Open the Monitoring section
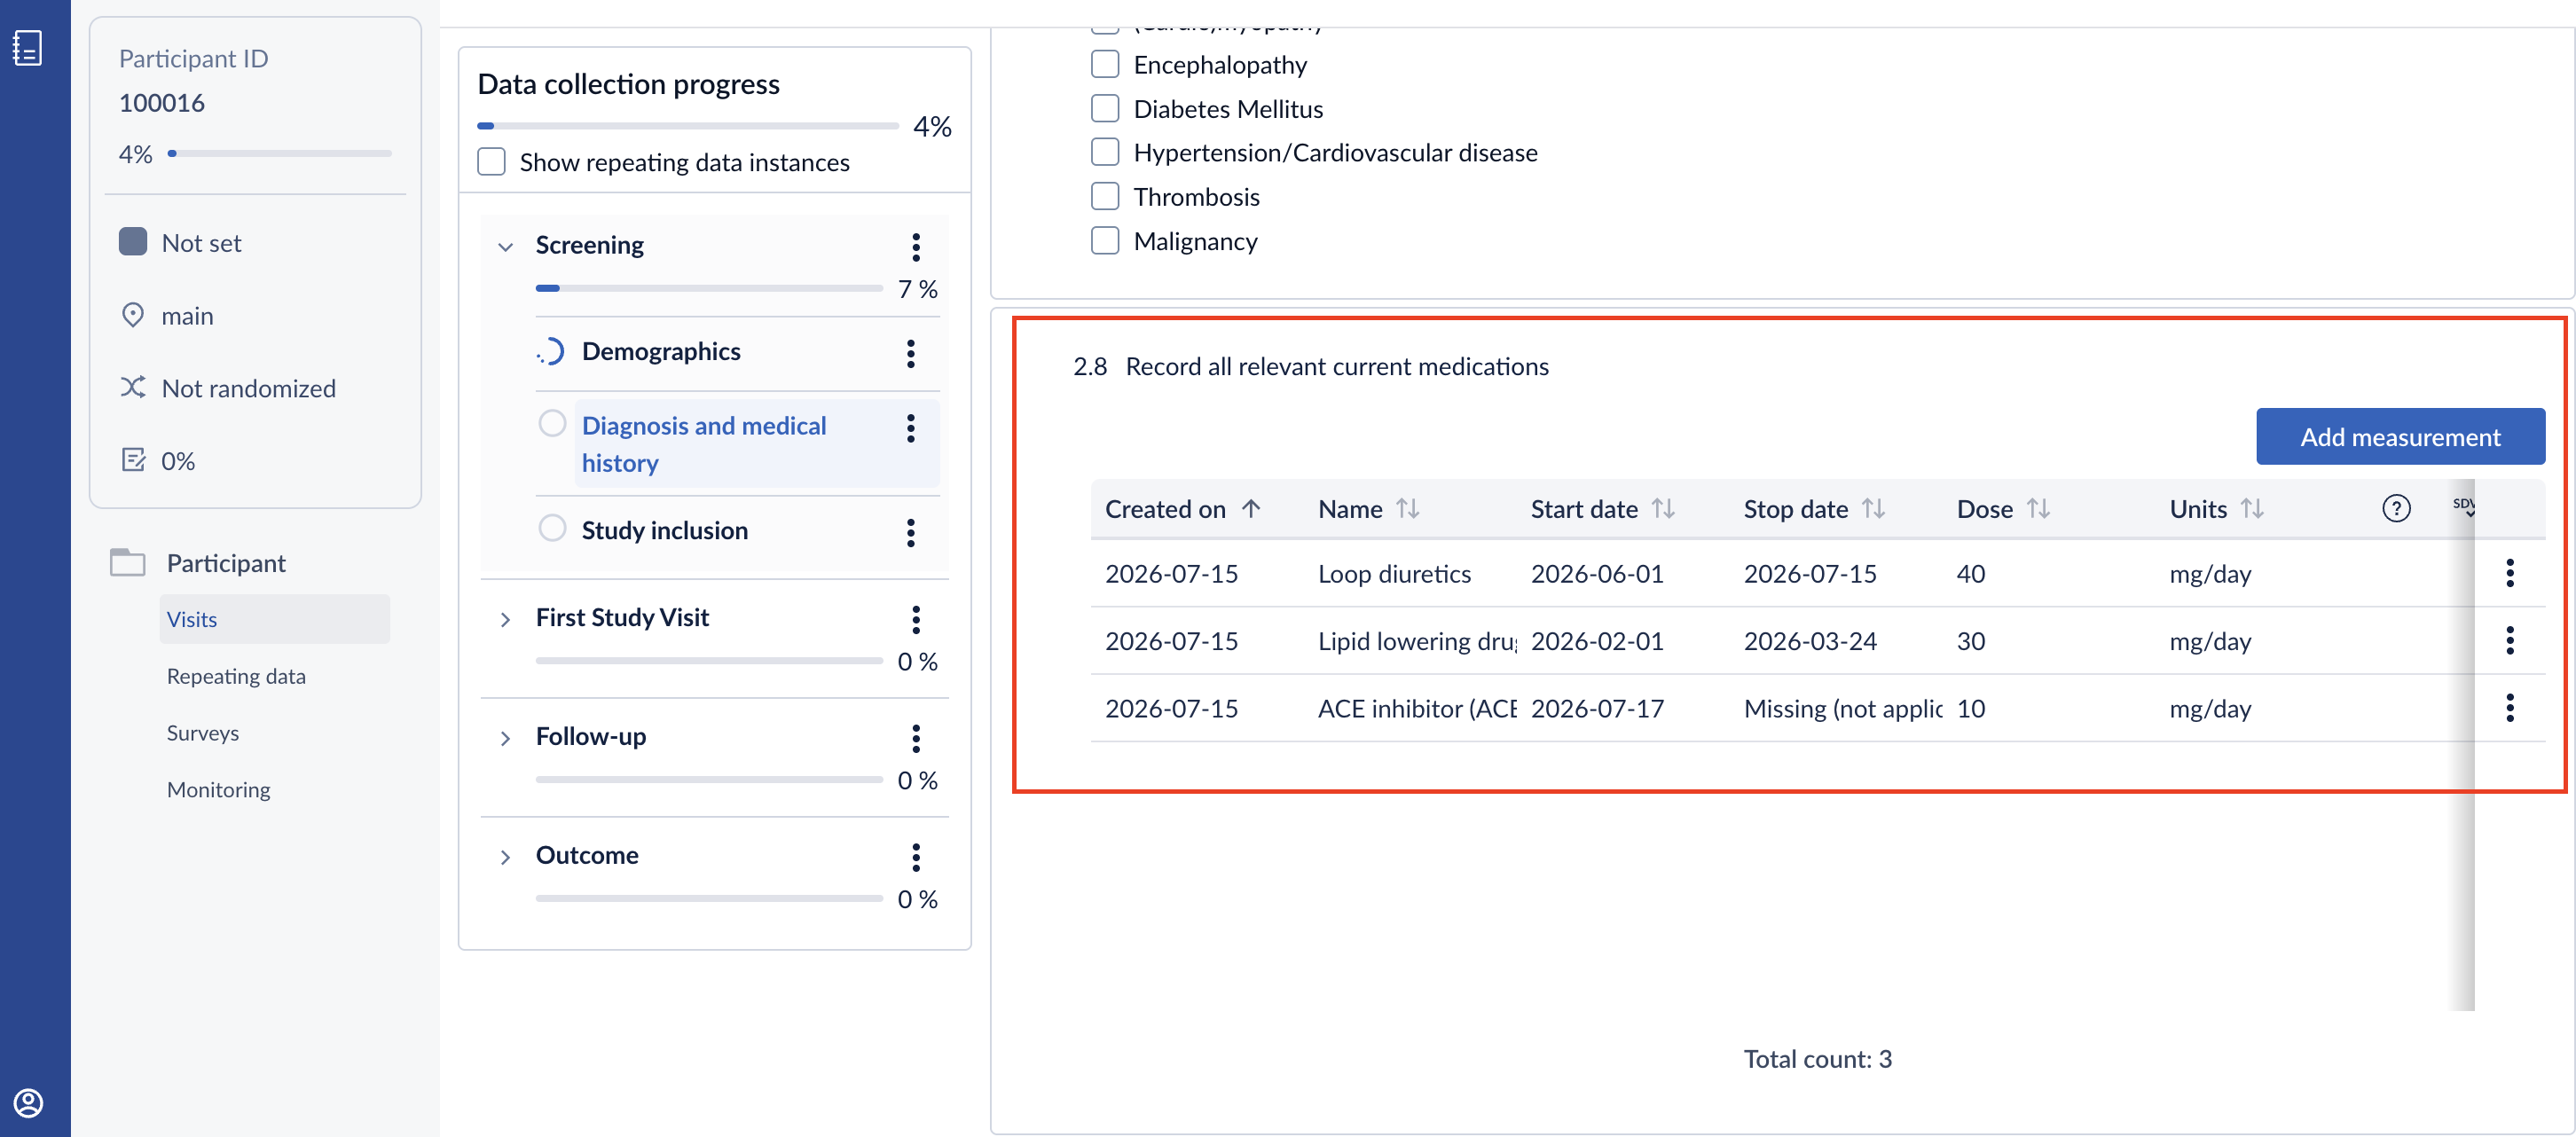 click(x=218, y=790)
